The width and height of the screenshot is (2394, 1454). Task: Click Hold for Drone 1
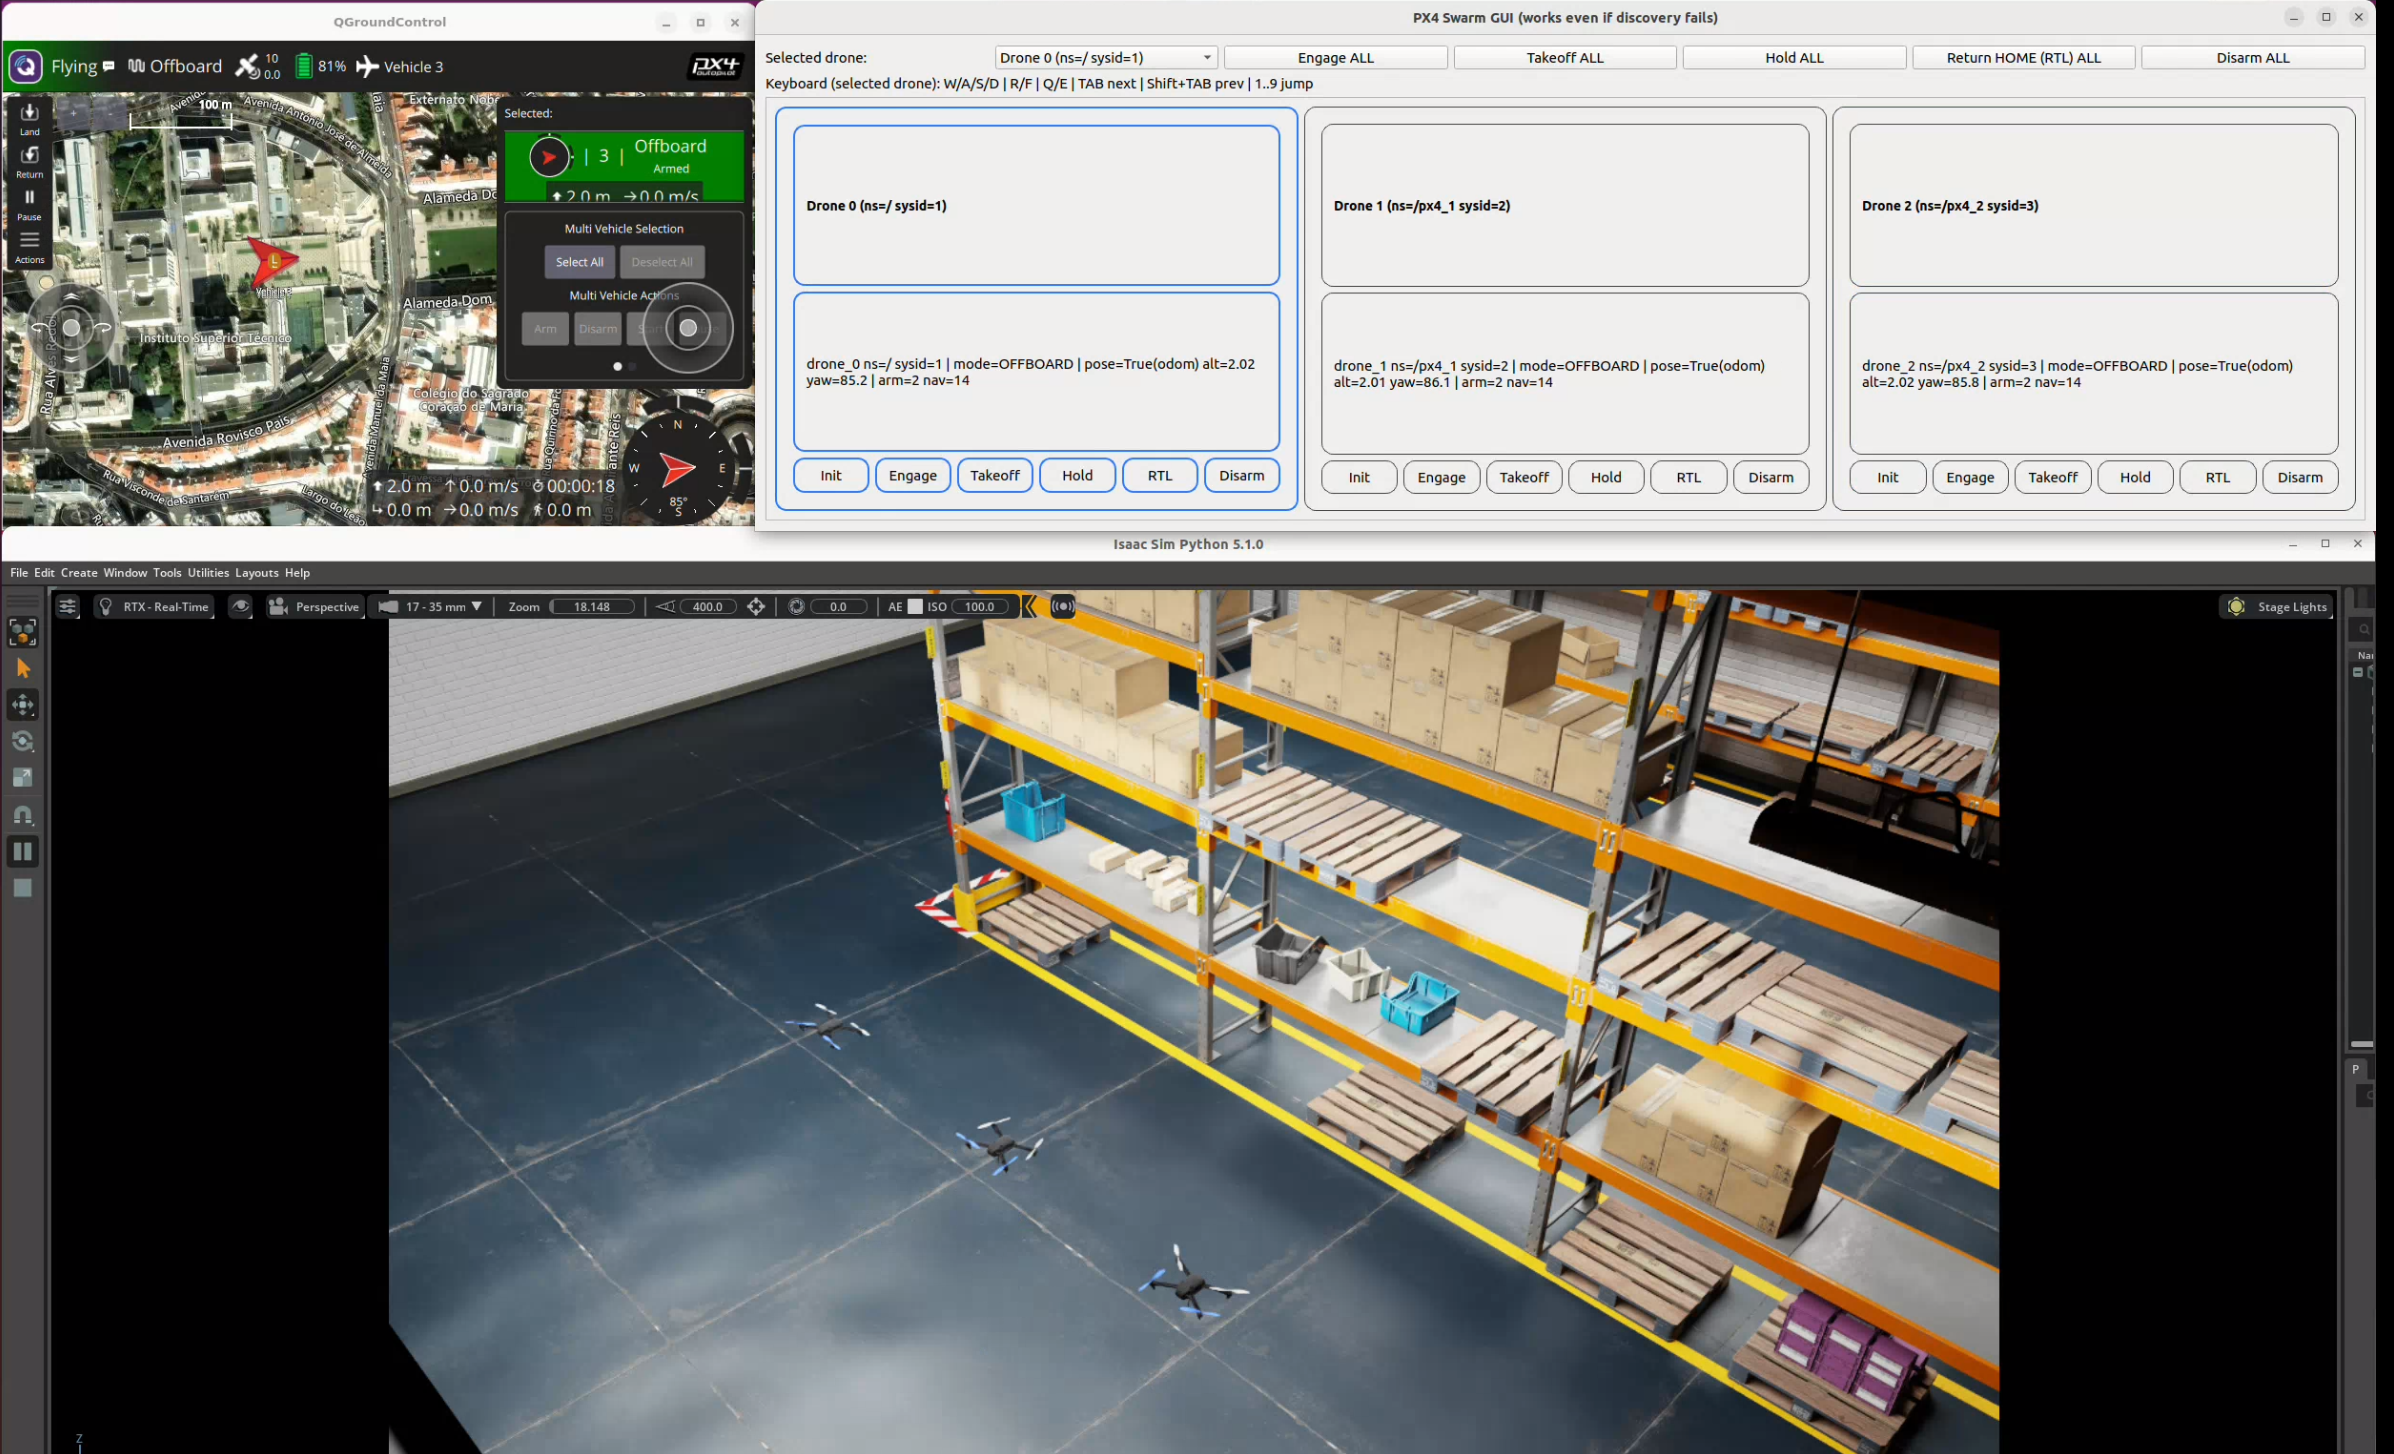click(1606, 478)
